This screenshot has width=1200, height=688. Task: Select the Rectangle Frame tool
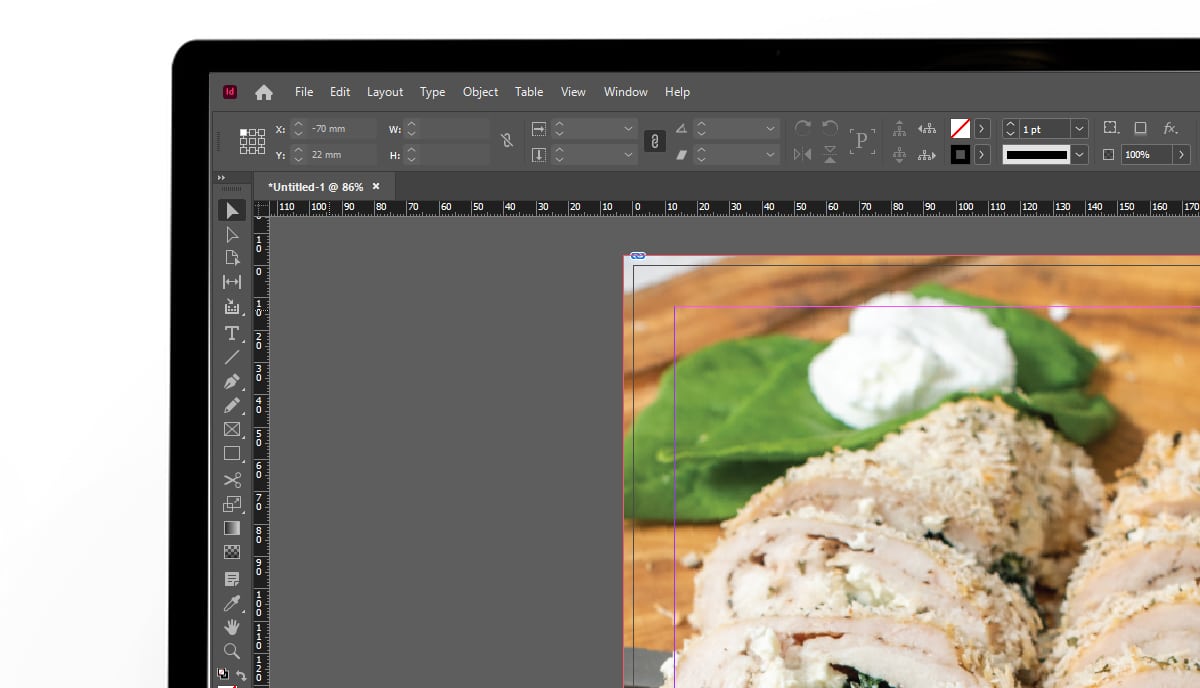click(x=232, y=429)
